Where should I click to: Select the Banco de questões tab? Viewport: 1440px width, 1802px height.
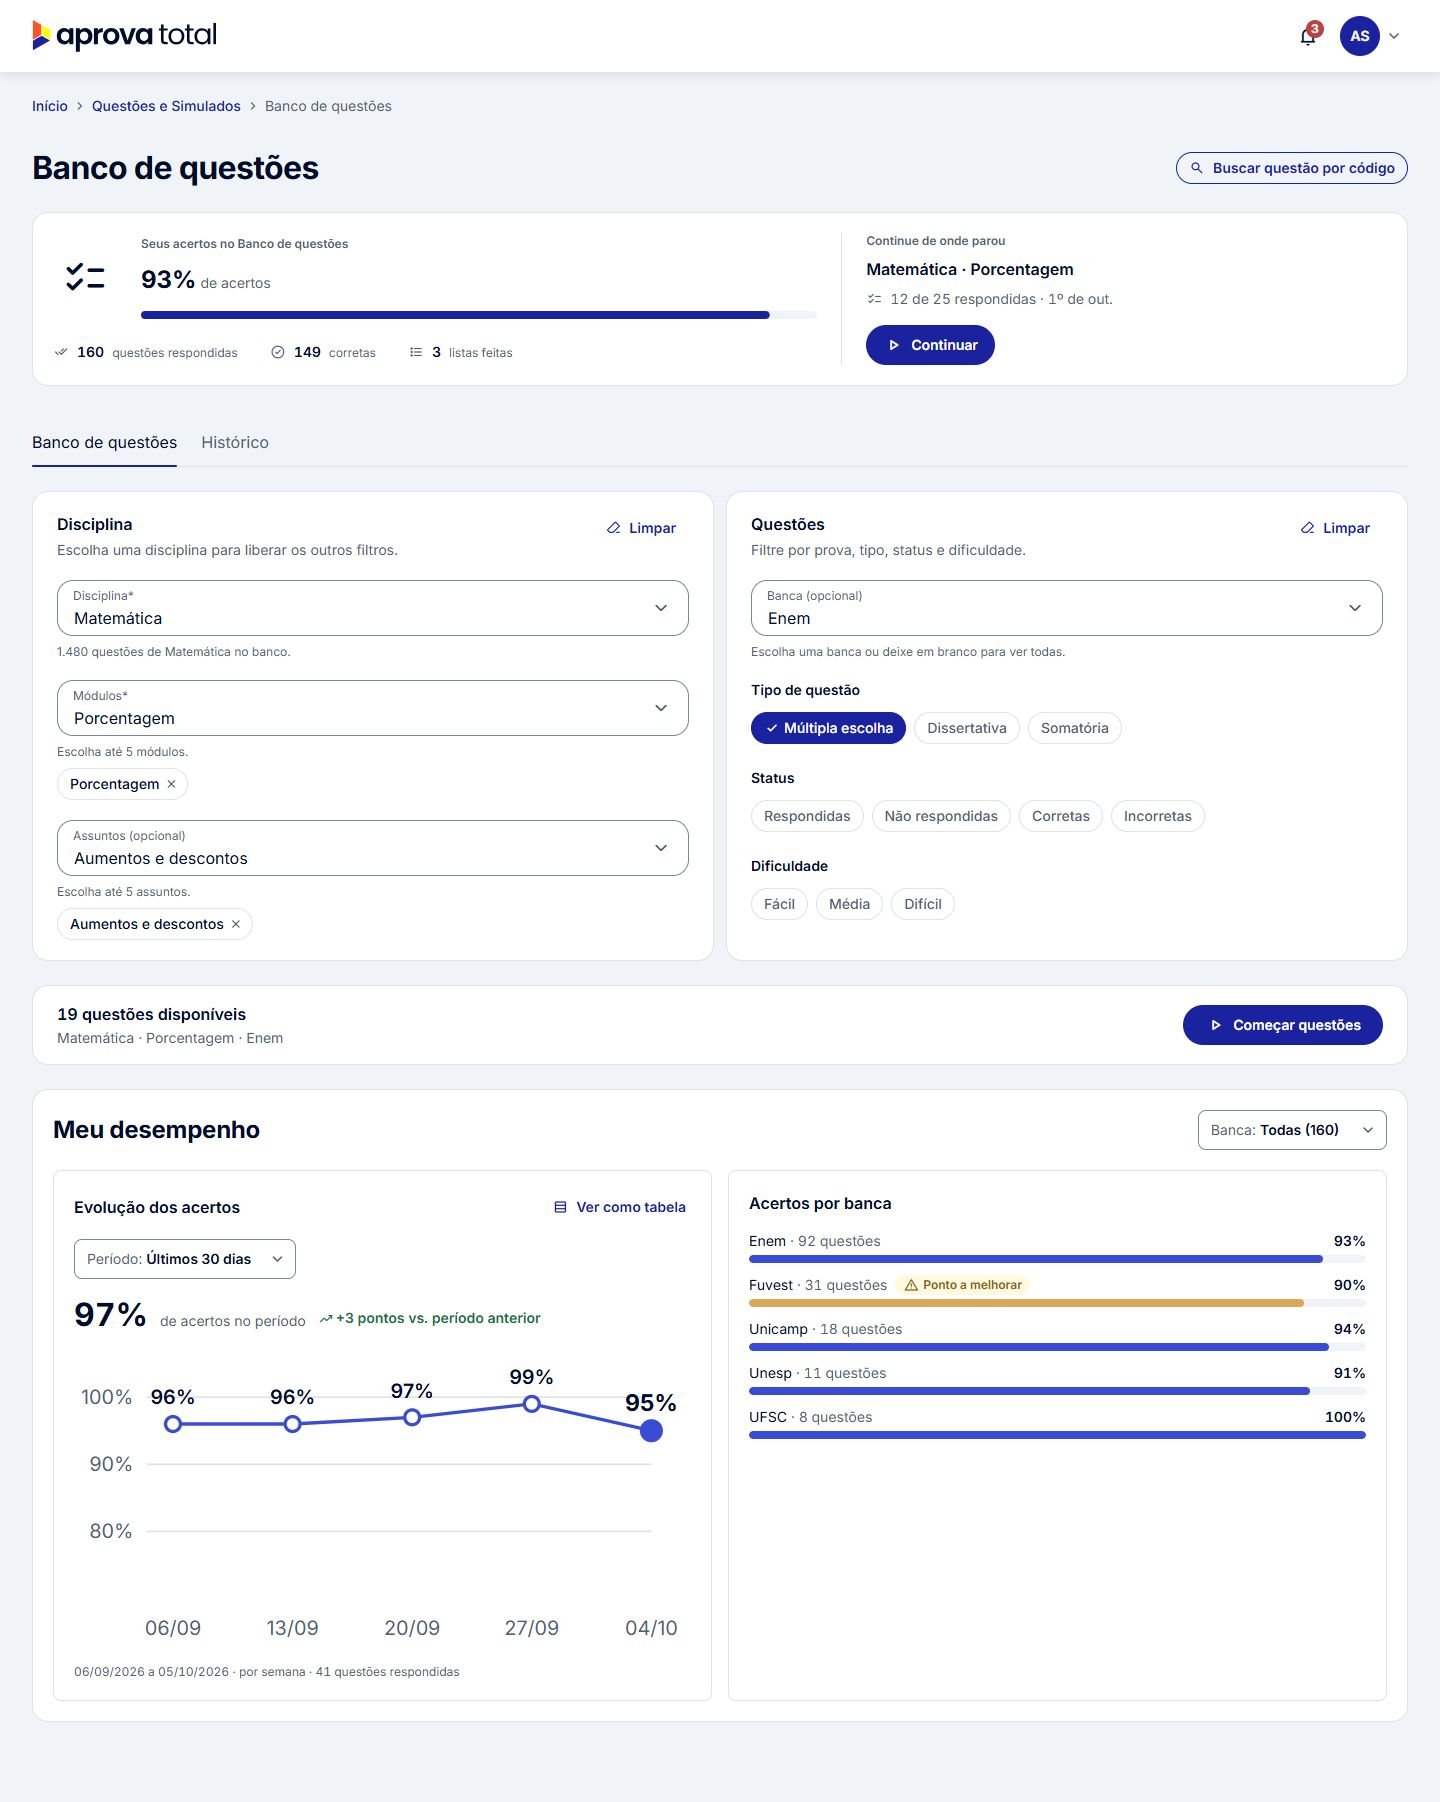[x=104, y=442]
